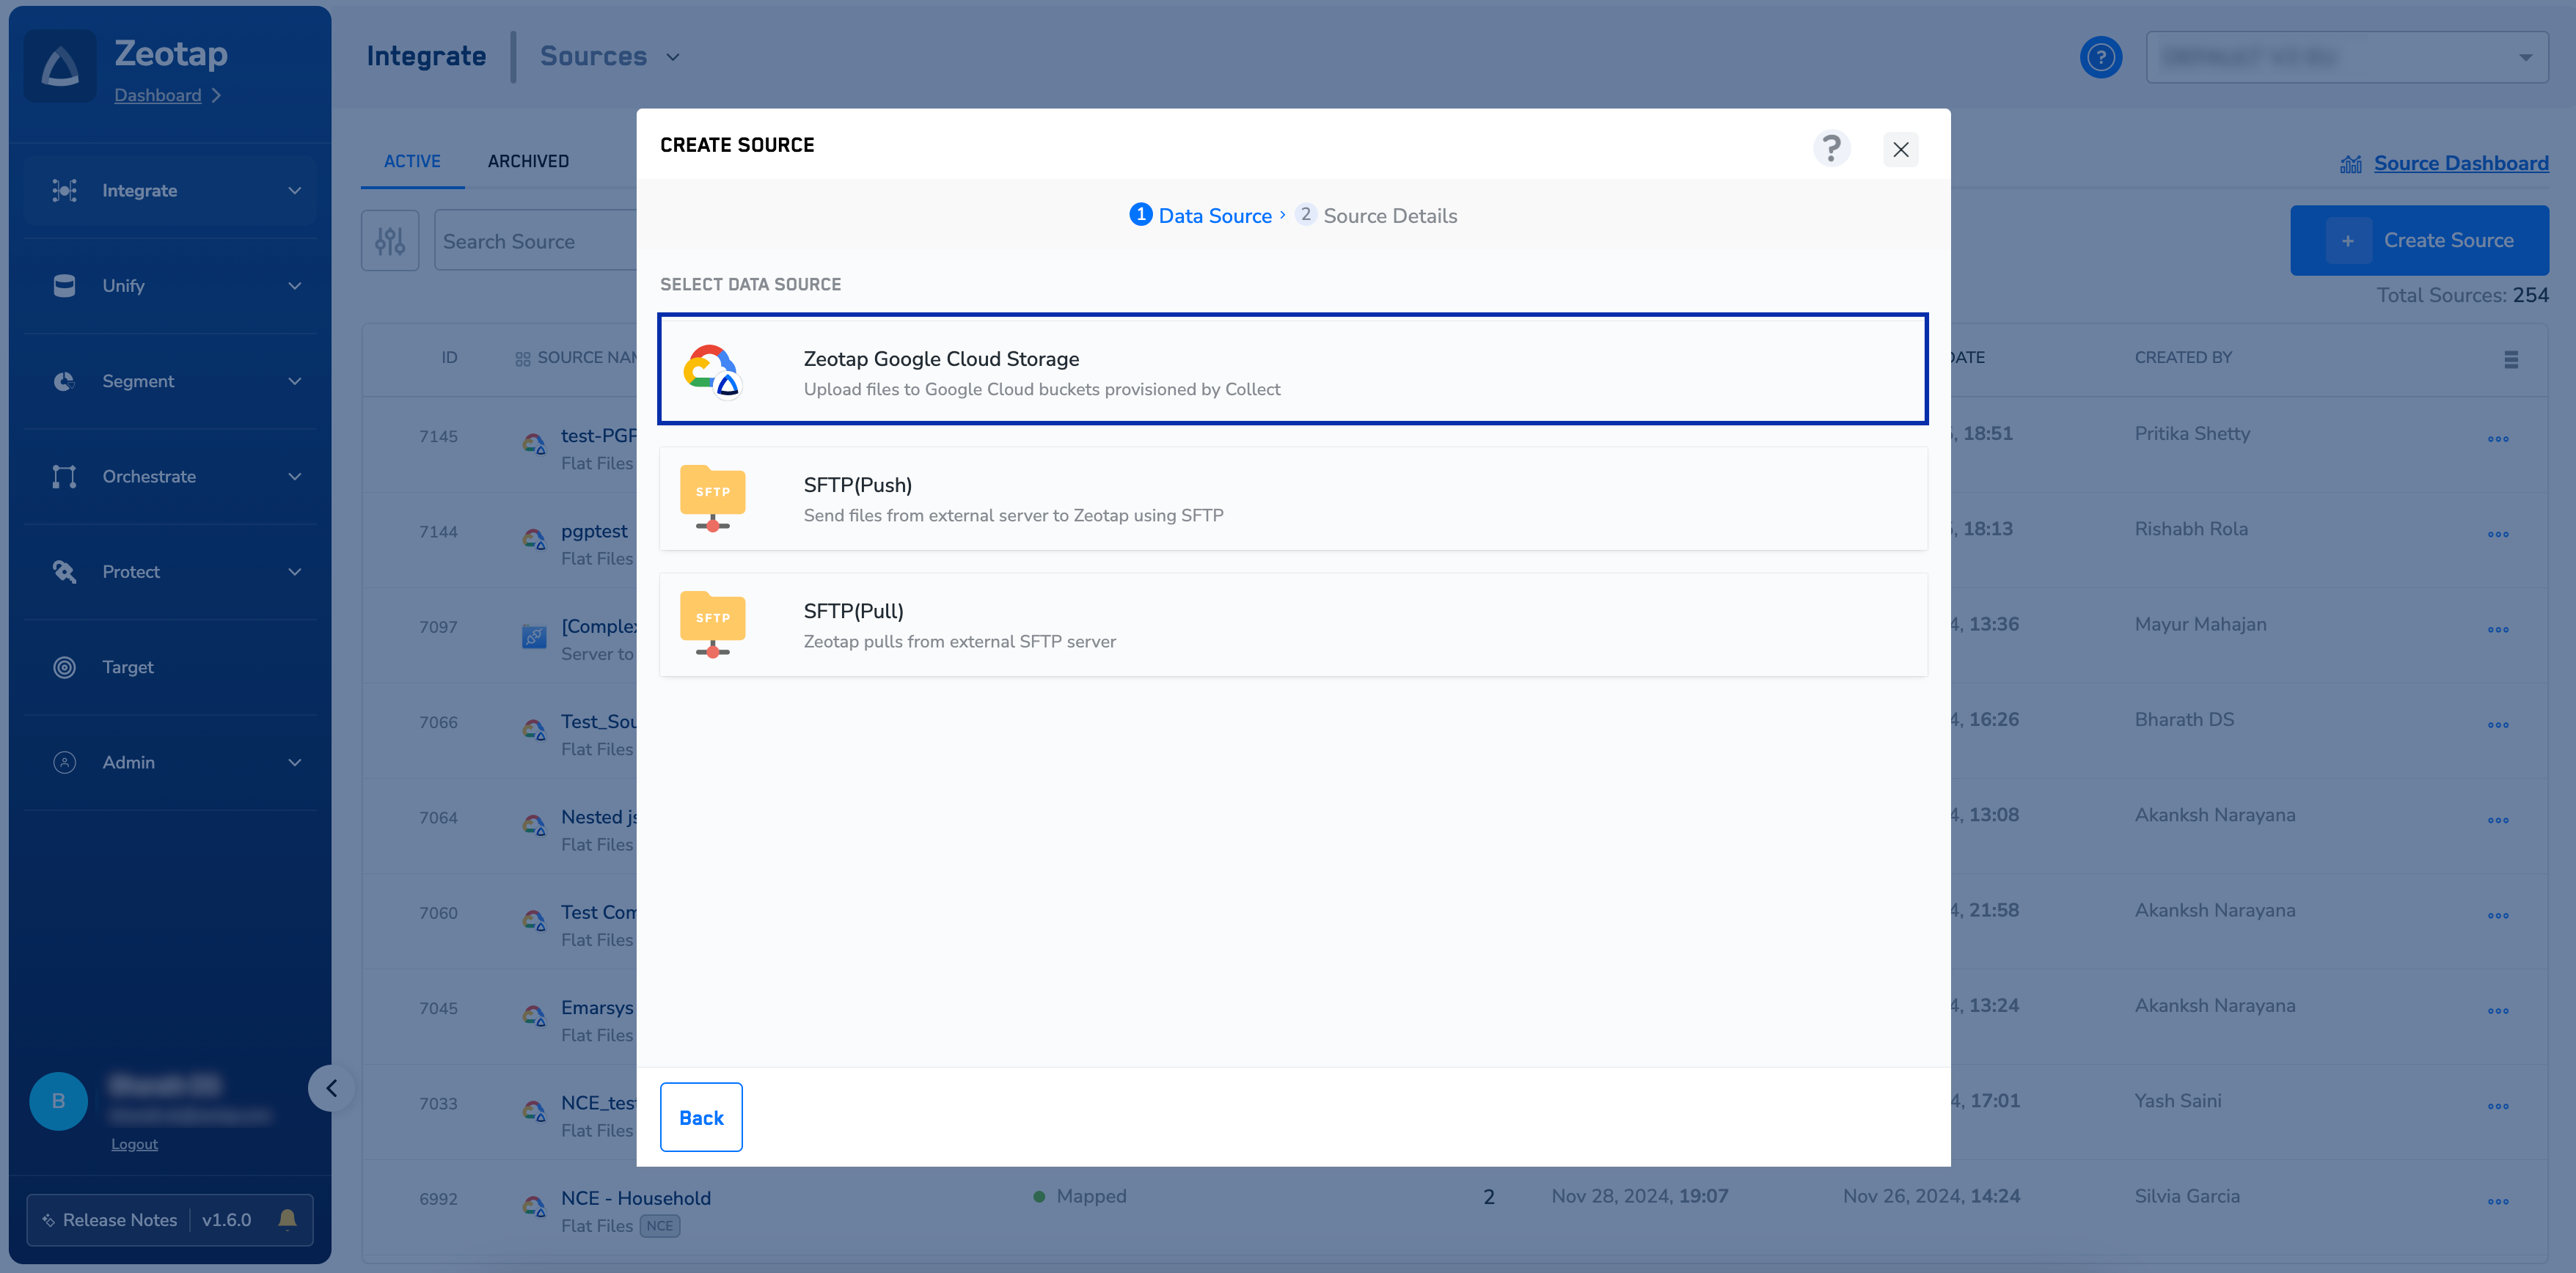Go to Source Details step
The height and width of the screenshot is (1273, 2576).
click(x=1377, y=215)
